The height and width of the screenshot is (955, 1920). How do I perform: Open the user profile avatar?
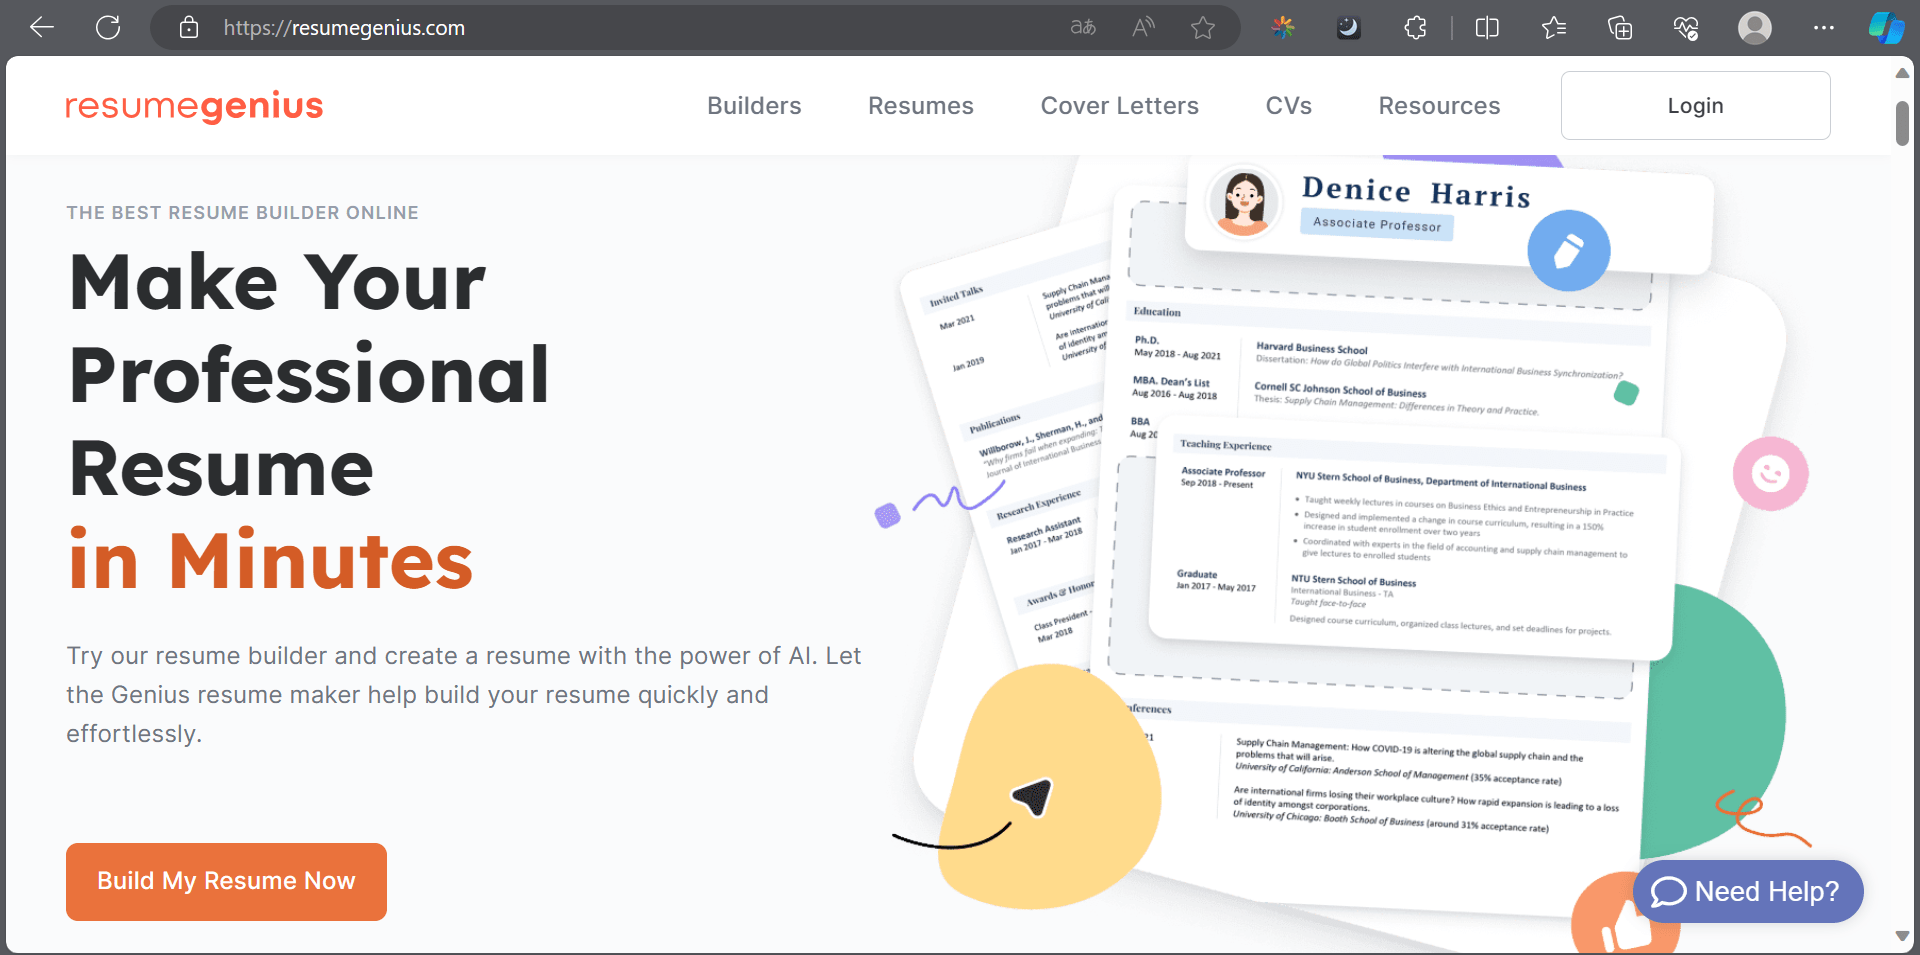click(x=1755, y=27)
